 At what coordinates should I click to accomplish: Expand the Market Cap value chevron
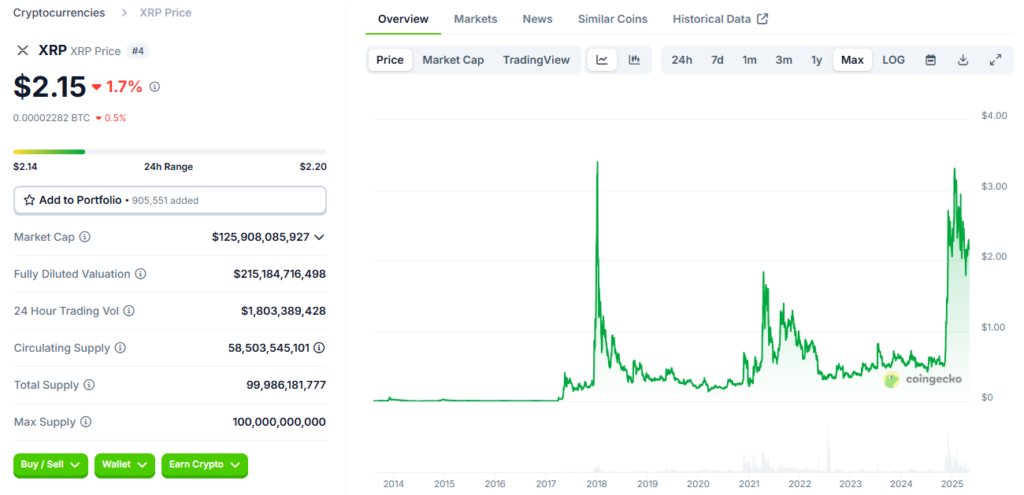pos(319,237)
